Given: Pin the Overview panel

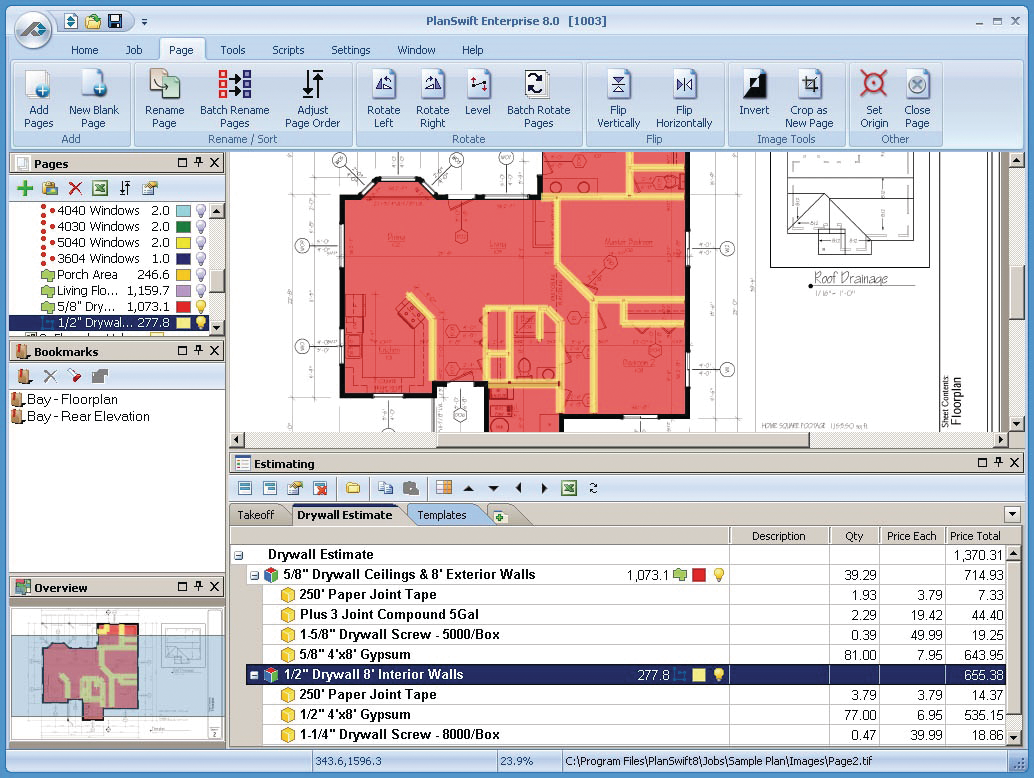Looking at the screenshot, I should [198, 586].
